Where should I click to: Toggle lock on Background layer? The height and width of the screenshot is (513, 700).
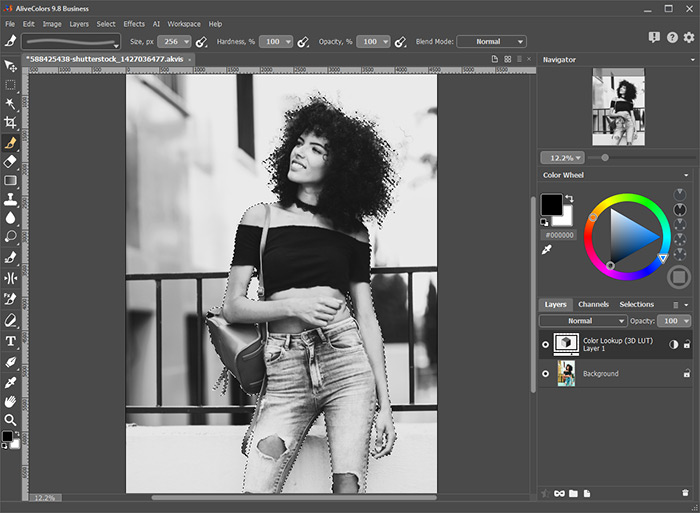(687, 374)
